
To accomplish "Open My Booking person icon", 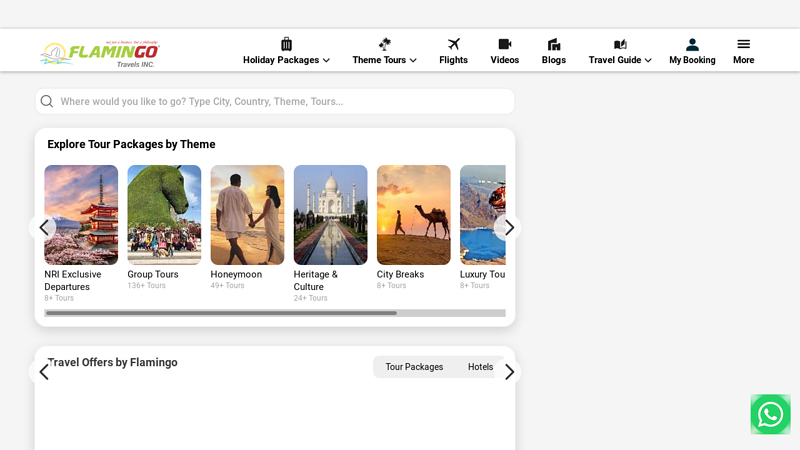I will click(692, 45).
